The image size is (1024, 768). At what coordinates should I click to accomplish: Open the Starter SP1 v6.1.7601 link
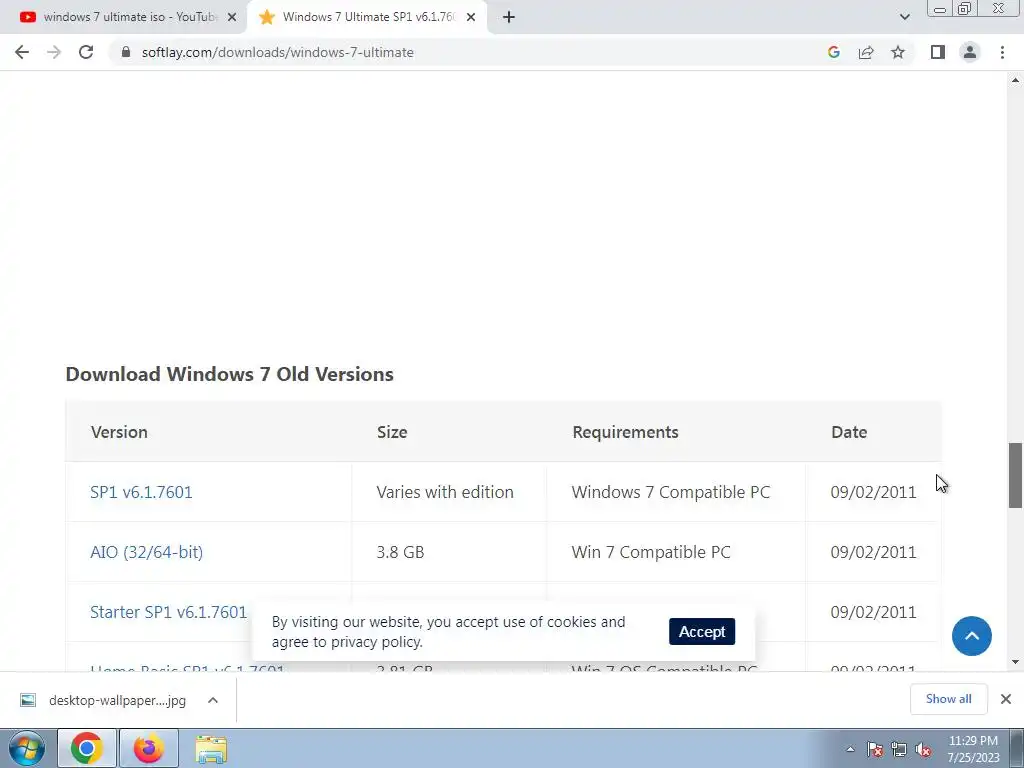click(x=168, y=612)
